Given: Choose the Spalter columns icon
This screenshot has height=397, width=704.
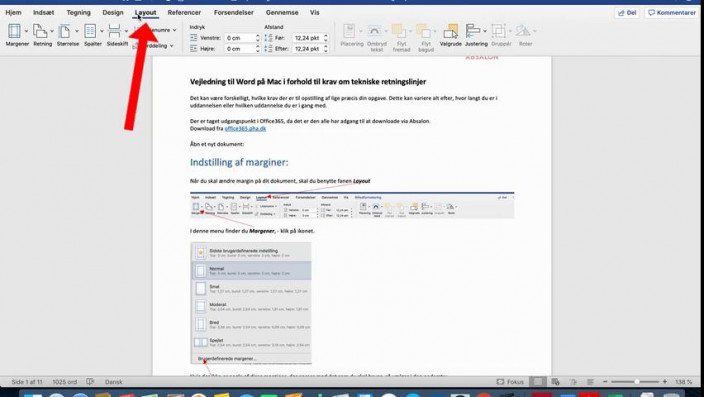Looking at the screenshot, I should coord(90,31).
